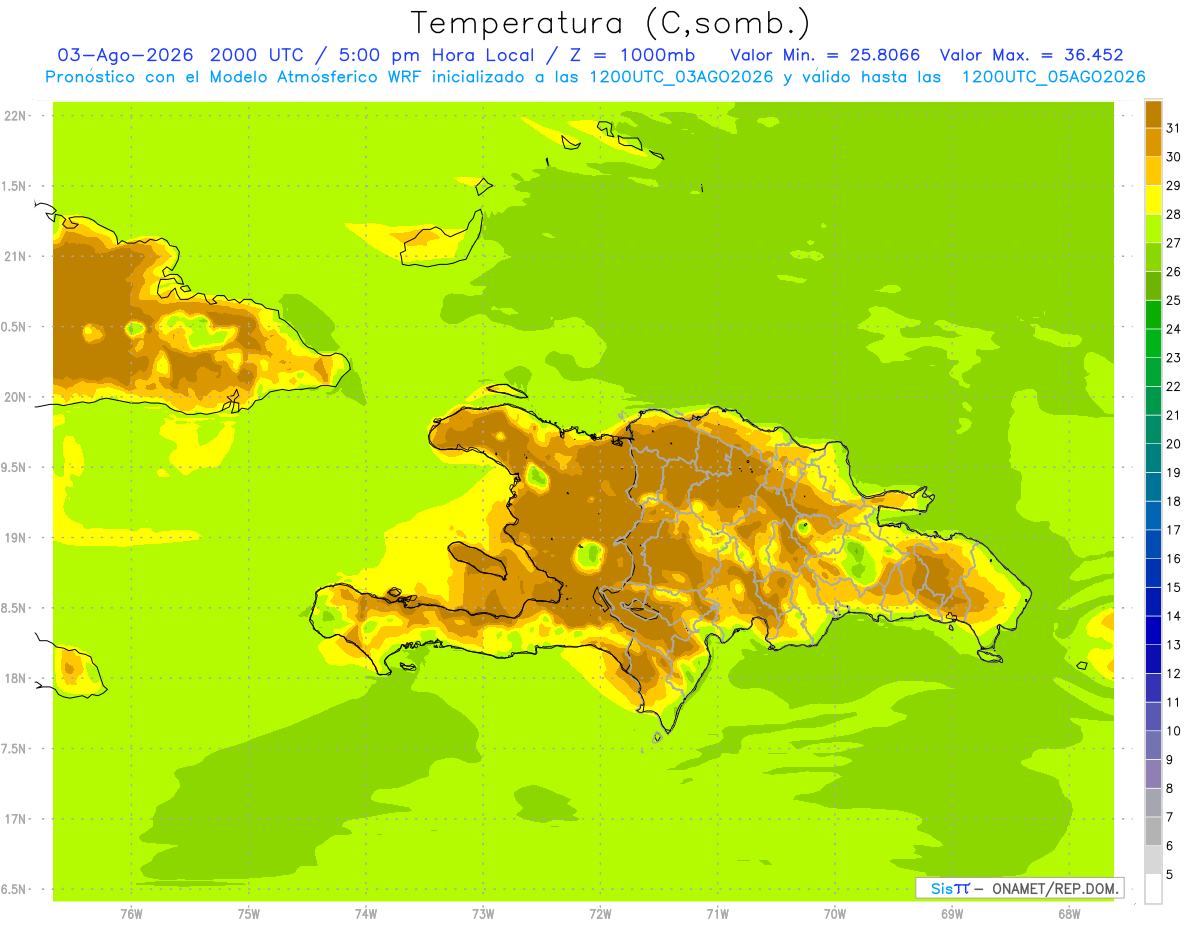Pick colorbar swatch between 27 and 28
Screen dimensions: 1200x927
1153,228
